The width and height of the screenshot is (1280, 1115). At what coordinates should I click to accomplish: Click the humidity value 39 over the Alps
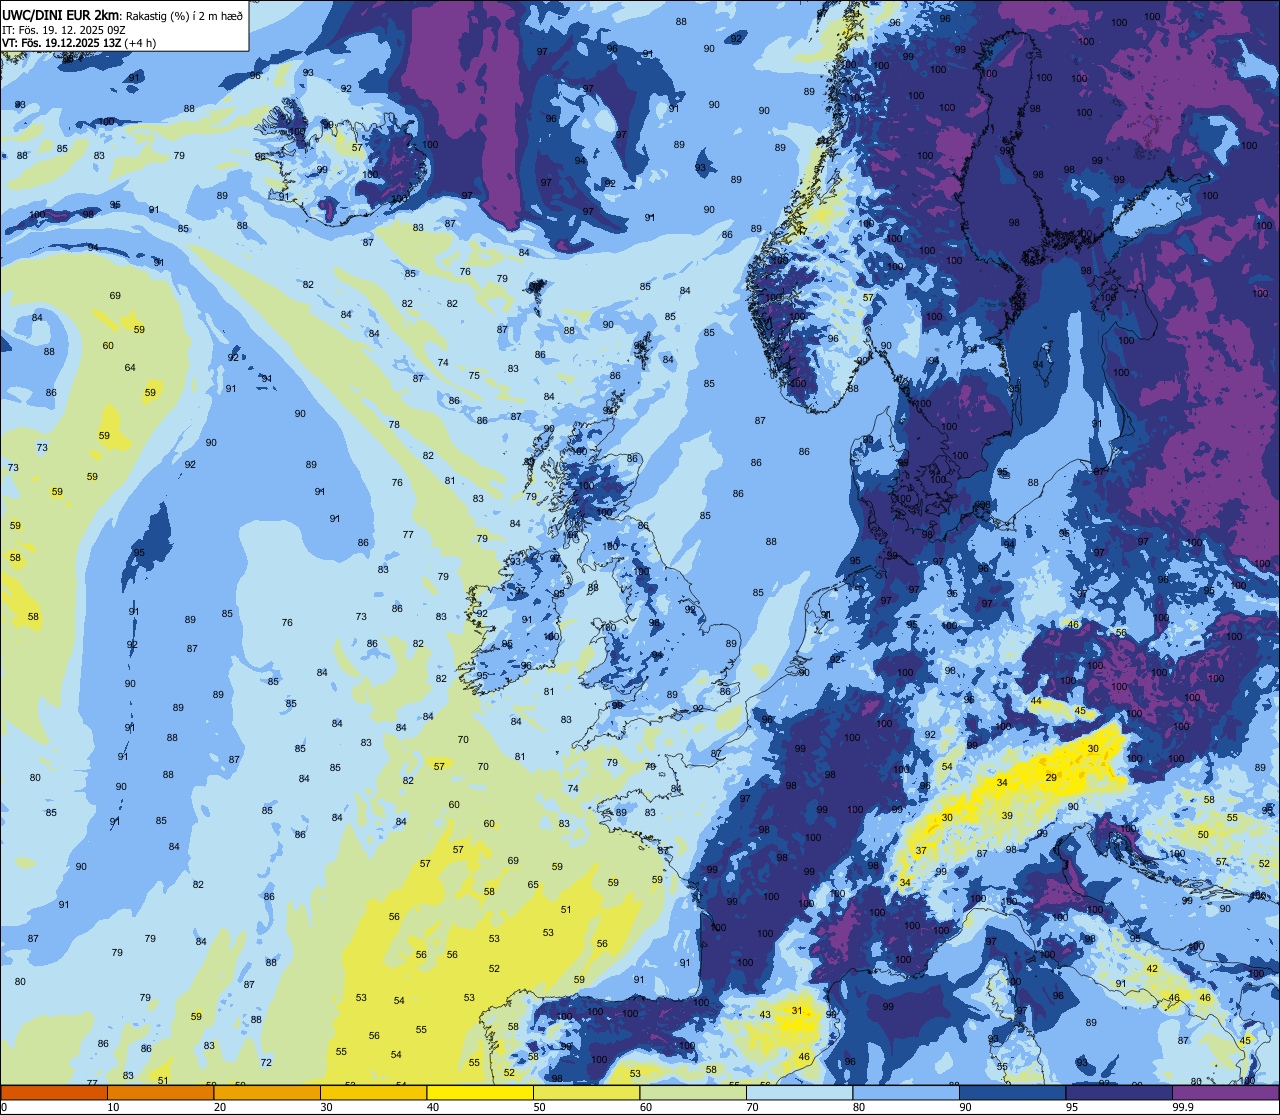pyautogui.click(x=1007, y=816)
